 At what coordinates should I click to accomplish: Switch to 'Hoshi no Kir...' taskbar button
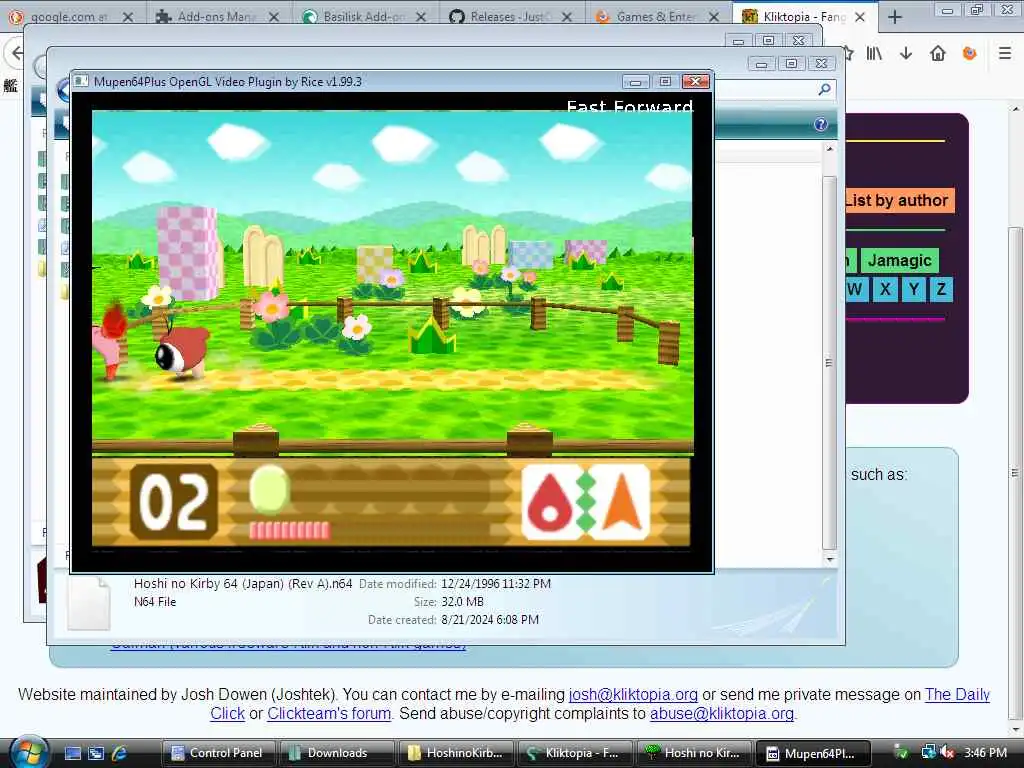point(694,753)
